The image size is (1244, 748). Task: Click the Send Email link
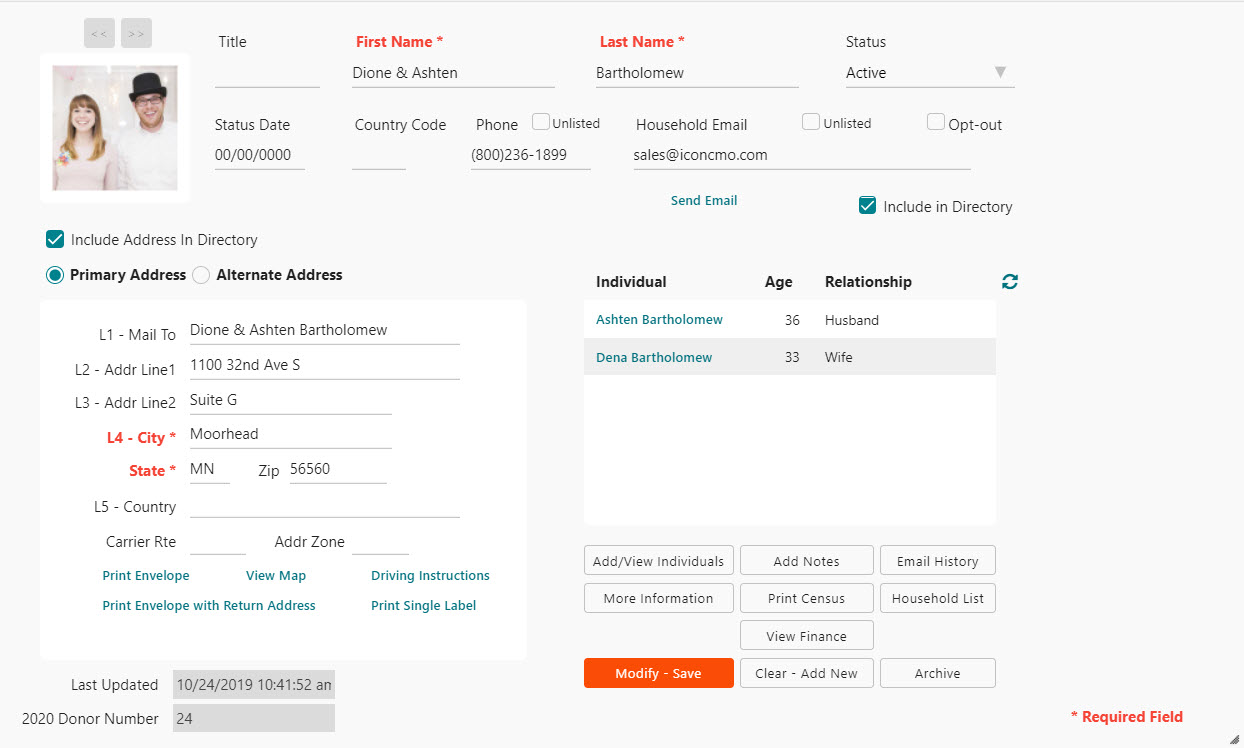(703, 200)
